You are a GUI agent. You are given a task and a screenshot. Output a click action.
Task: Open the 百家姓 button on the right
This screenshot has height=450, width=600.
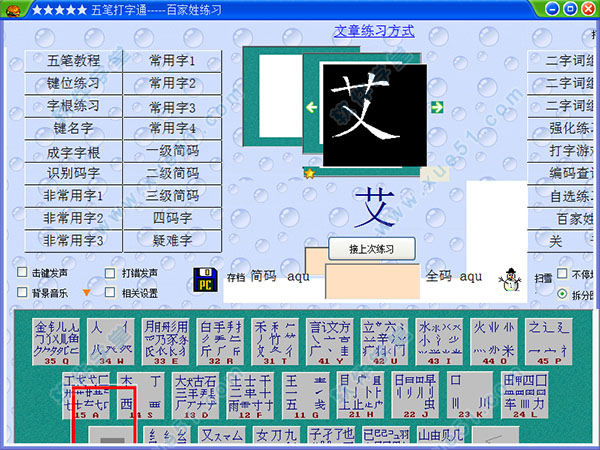click(562, 218)
